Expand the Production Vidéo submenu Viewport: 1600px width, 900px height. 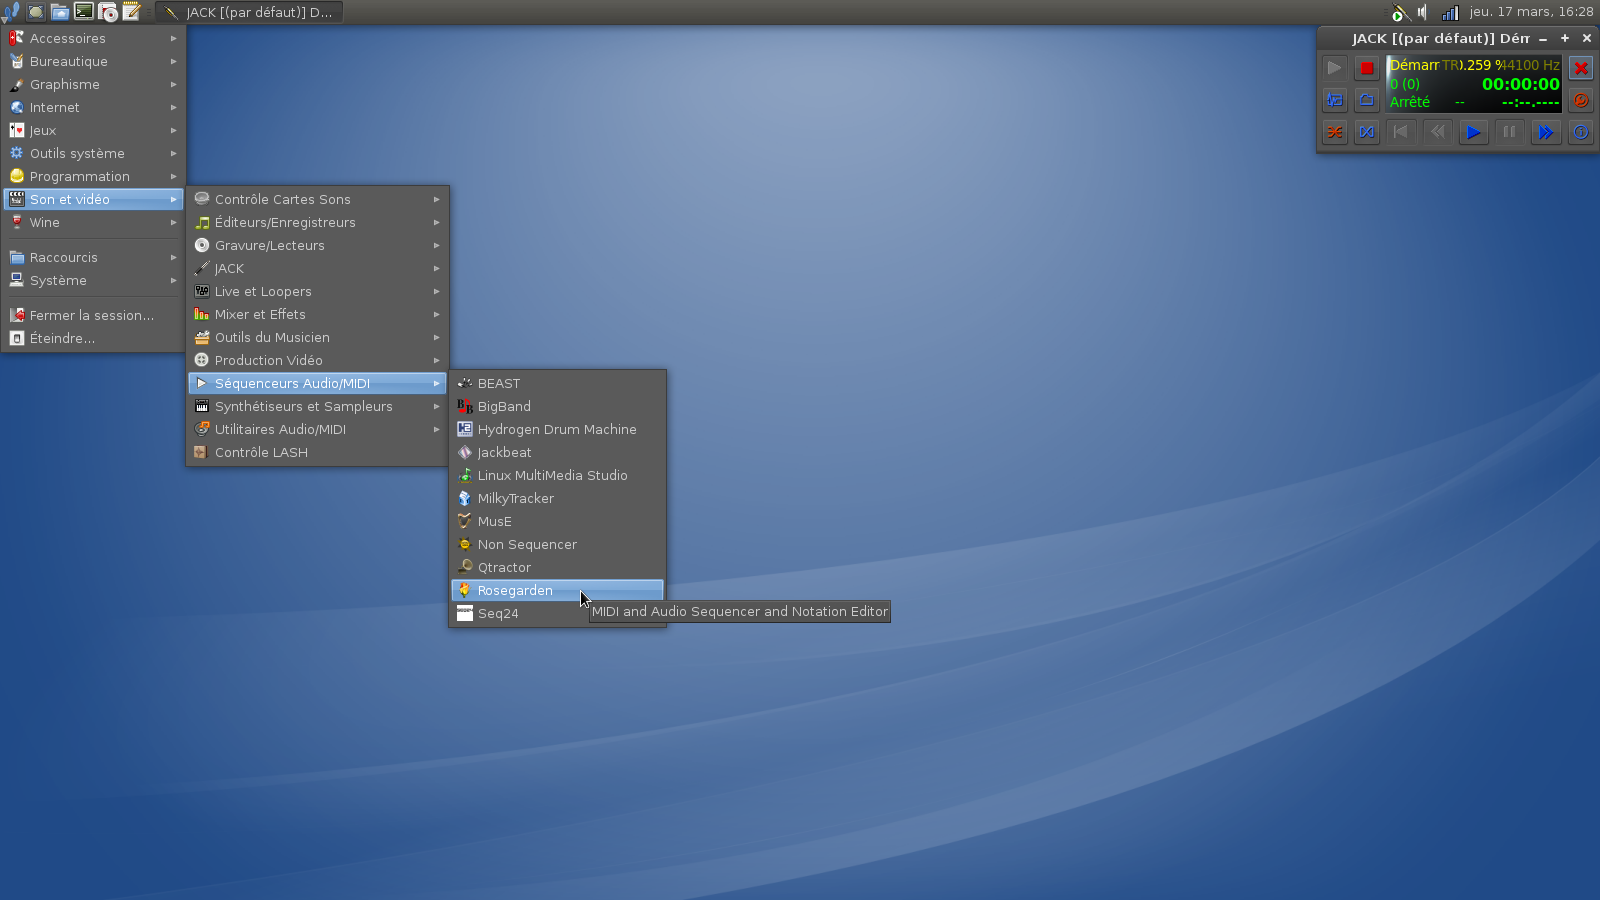pyautogui.click(x=317, y=360)
